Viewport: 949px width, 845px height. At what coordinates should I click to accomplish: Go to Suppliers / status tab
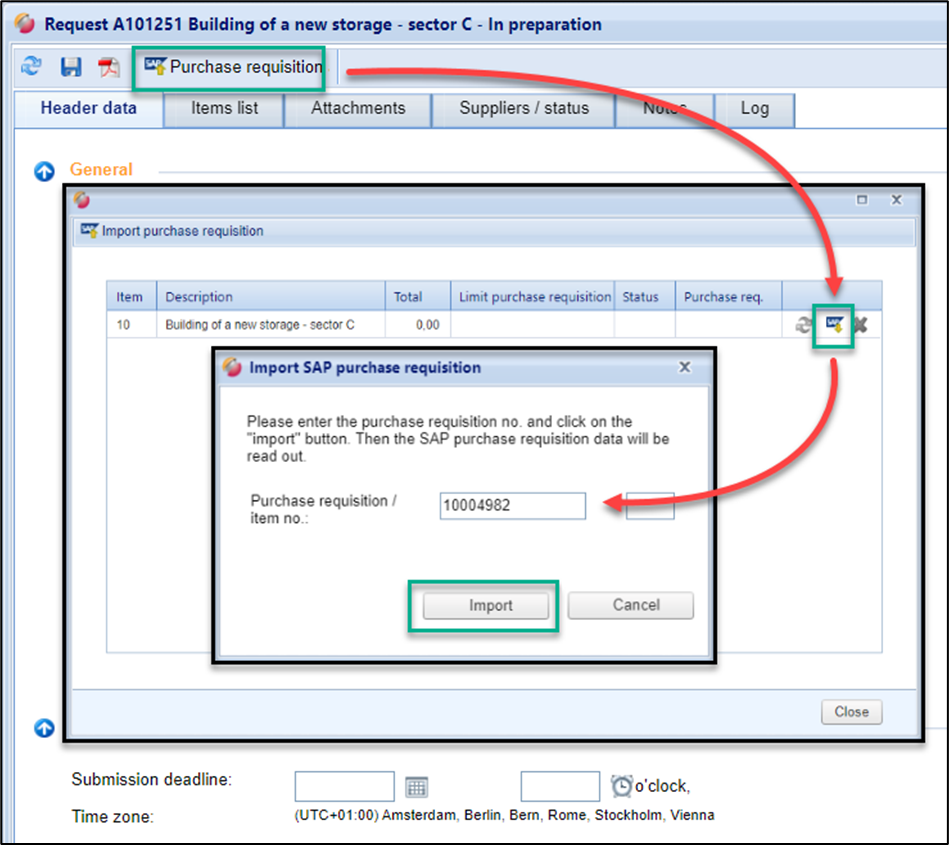[x=524, y=108]
